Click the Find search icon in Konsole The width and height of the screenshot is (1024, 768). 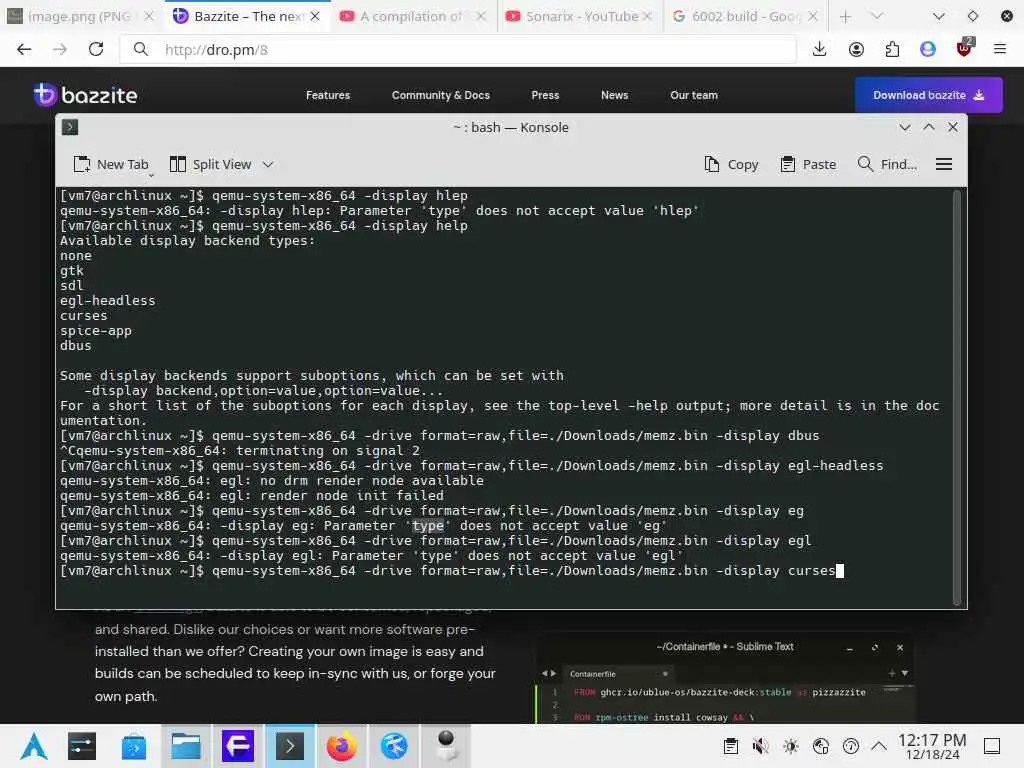tap(865, 164)
